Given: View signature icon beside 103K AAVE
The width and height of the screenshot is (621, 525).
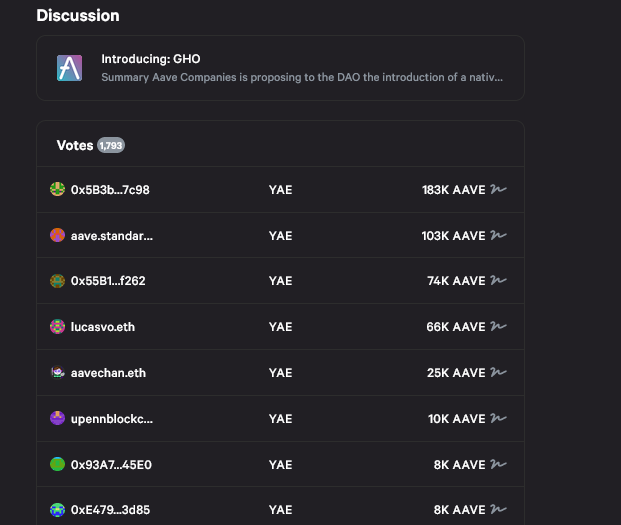Looking at the screenshot, I should point(498,235).
